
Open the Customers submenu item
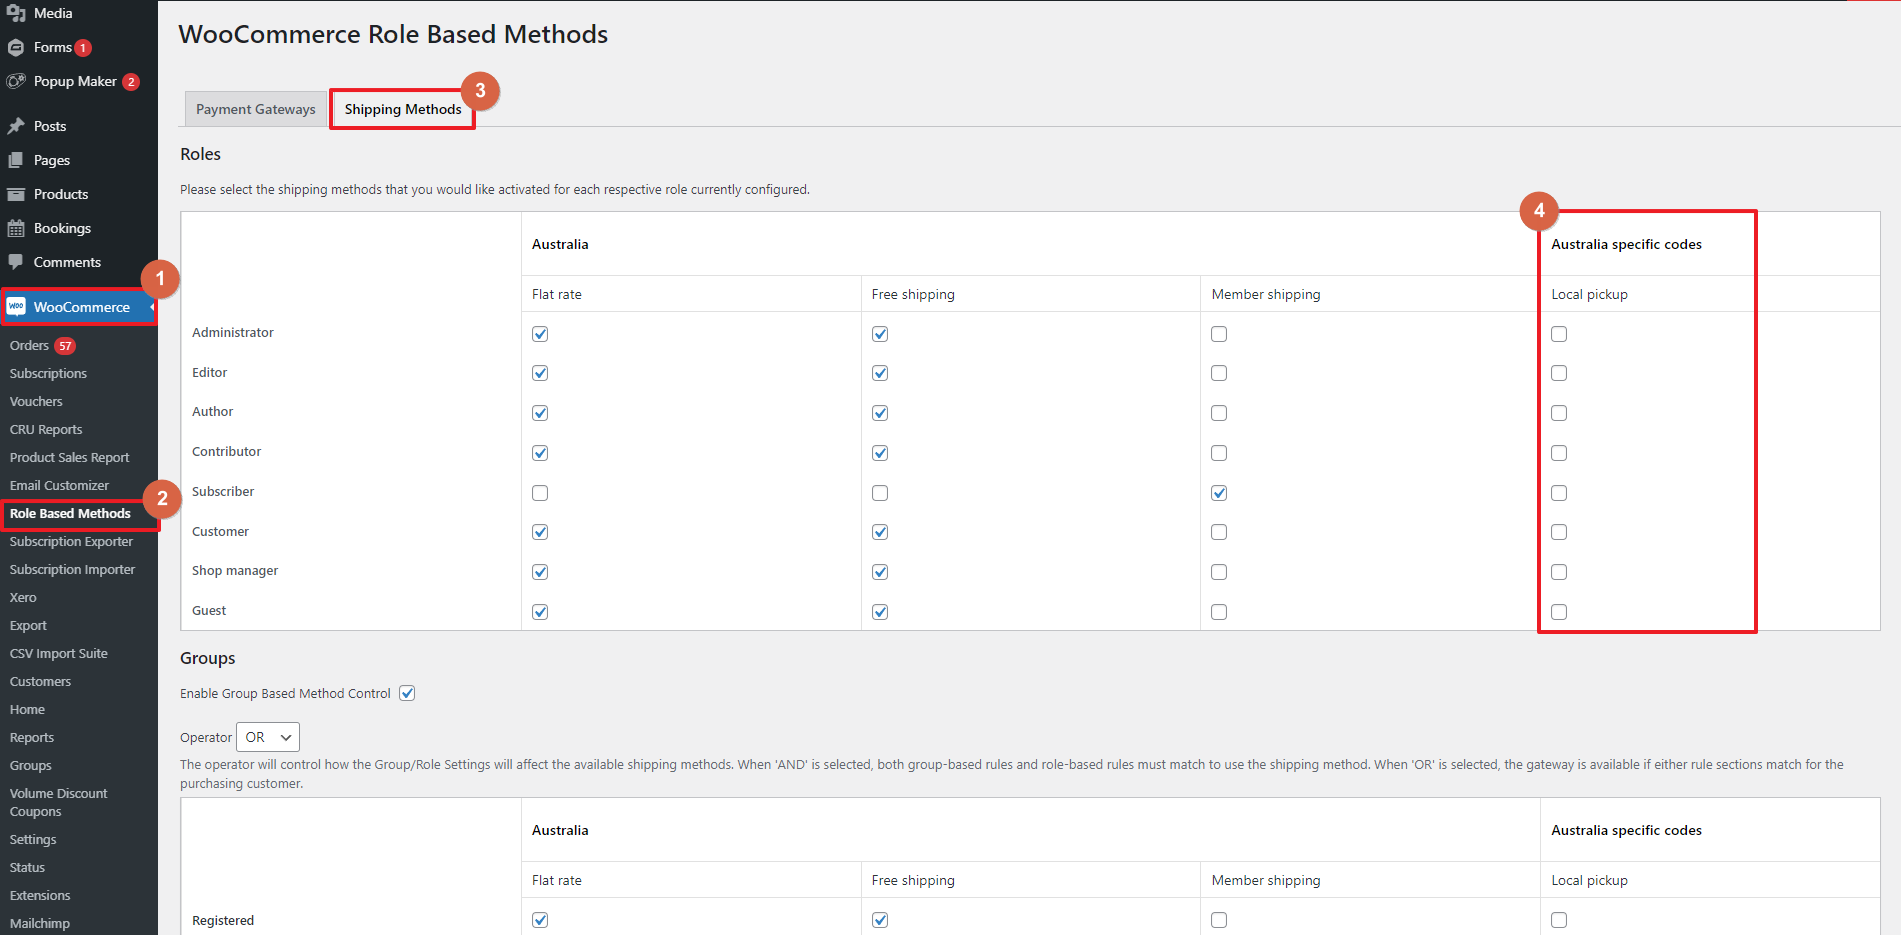pyautogui.click(x=40, y=681)
